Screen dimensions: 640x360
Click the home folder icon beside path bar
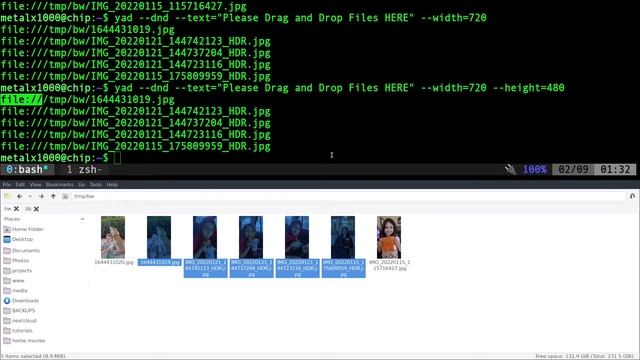65,196
